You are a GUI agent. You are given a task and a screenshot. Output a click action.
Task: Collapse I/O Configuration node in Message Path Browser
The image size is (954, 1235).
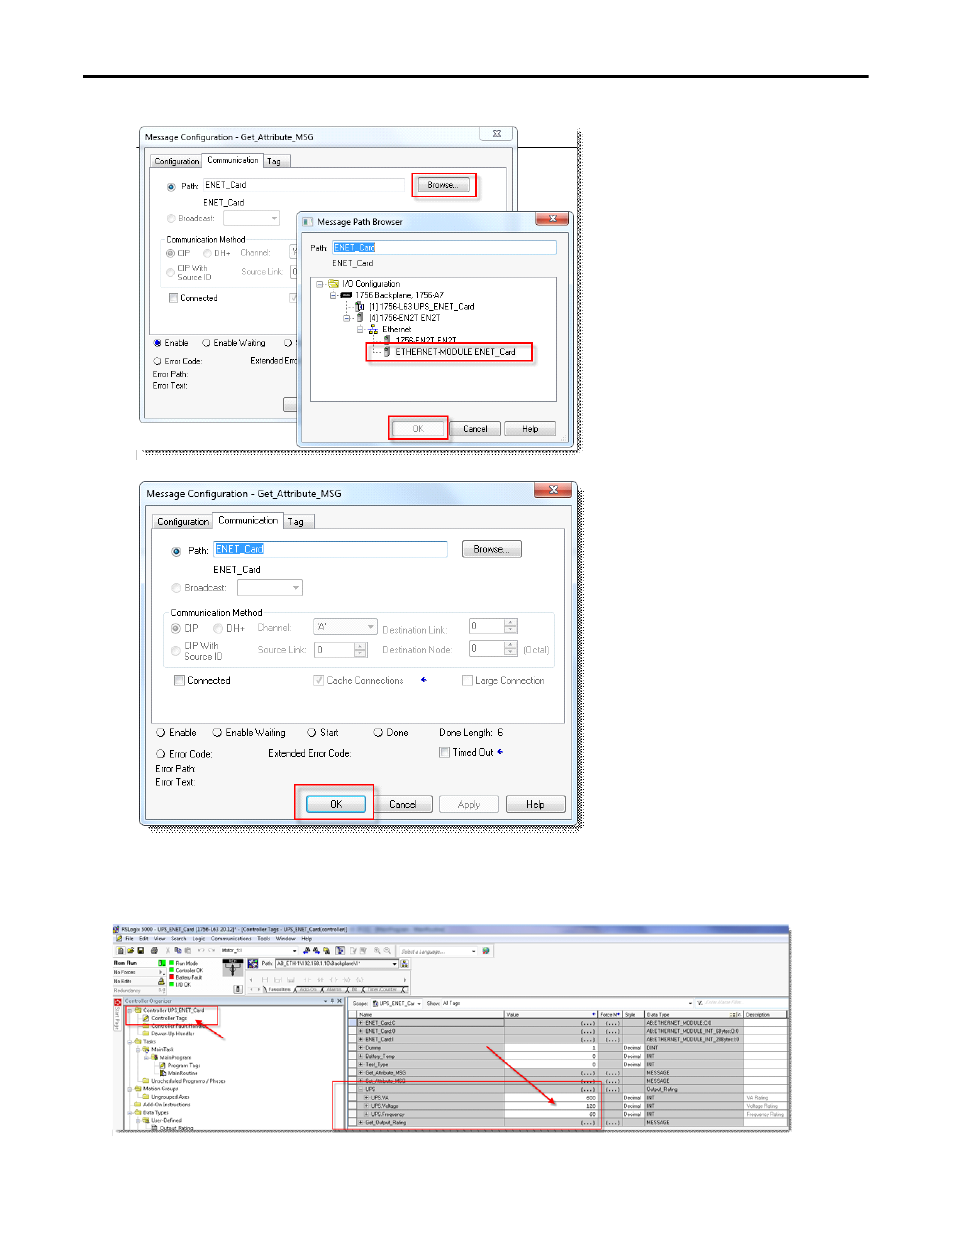[x=320, y=284]
